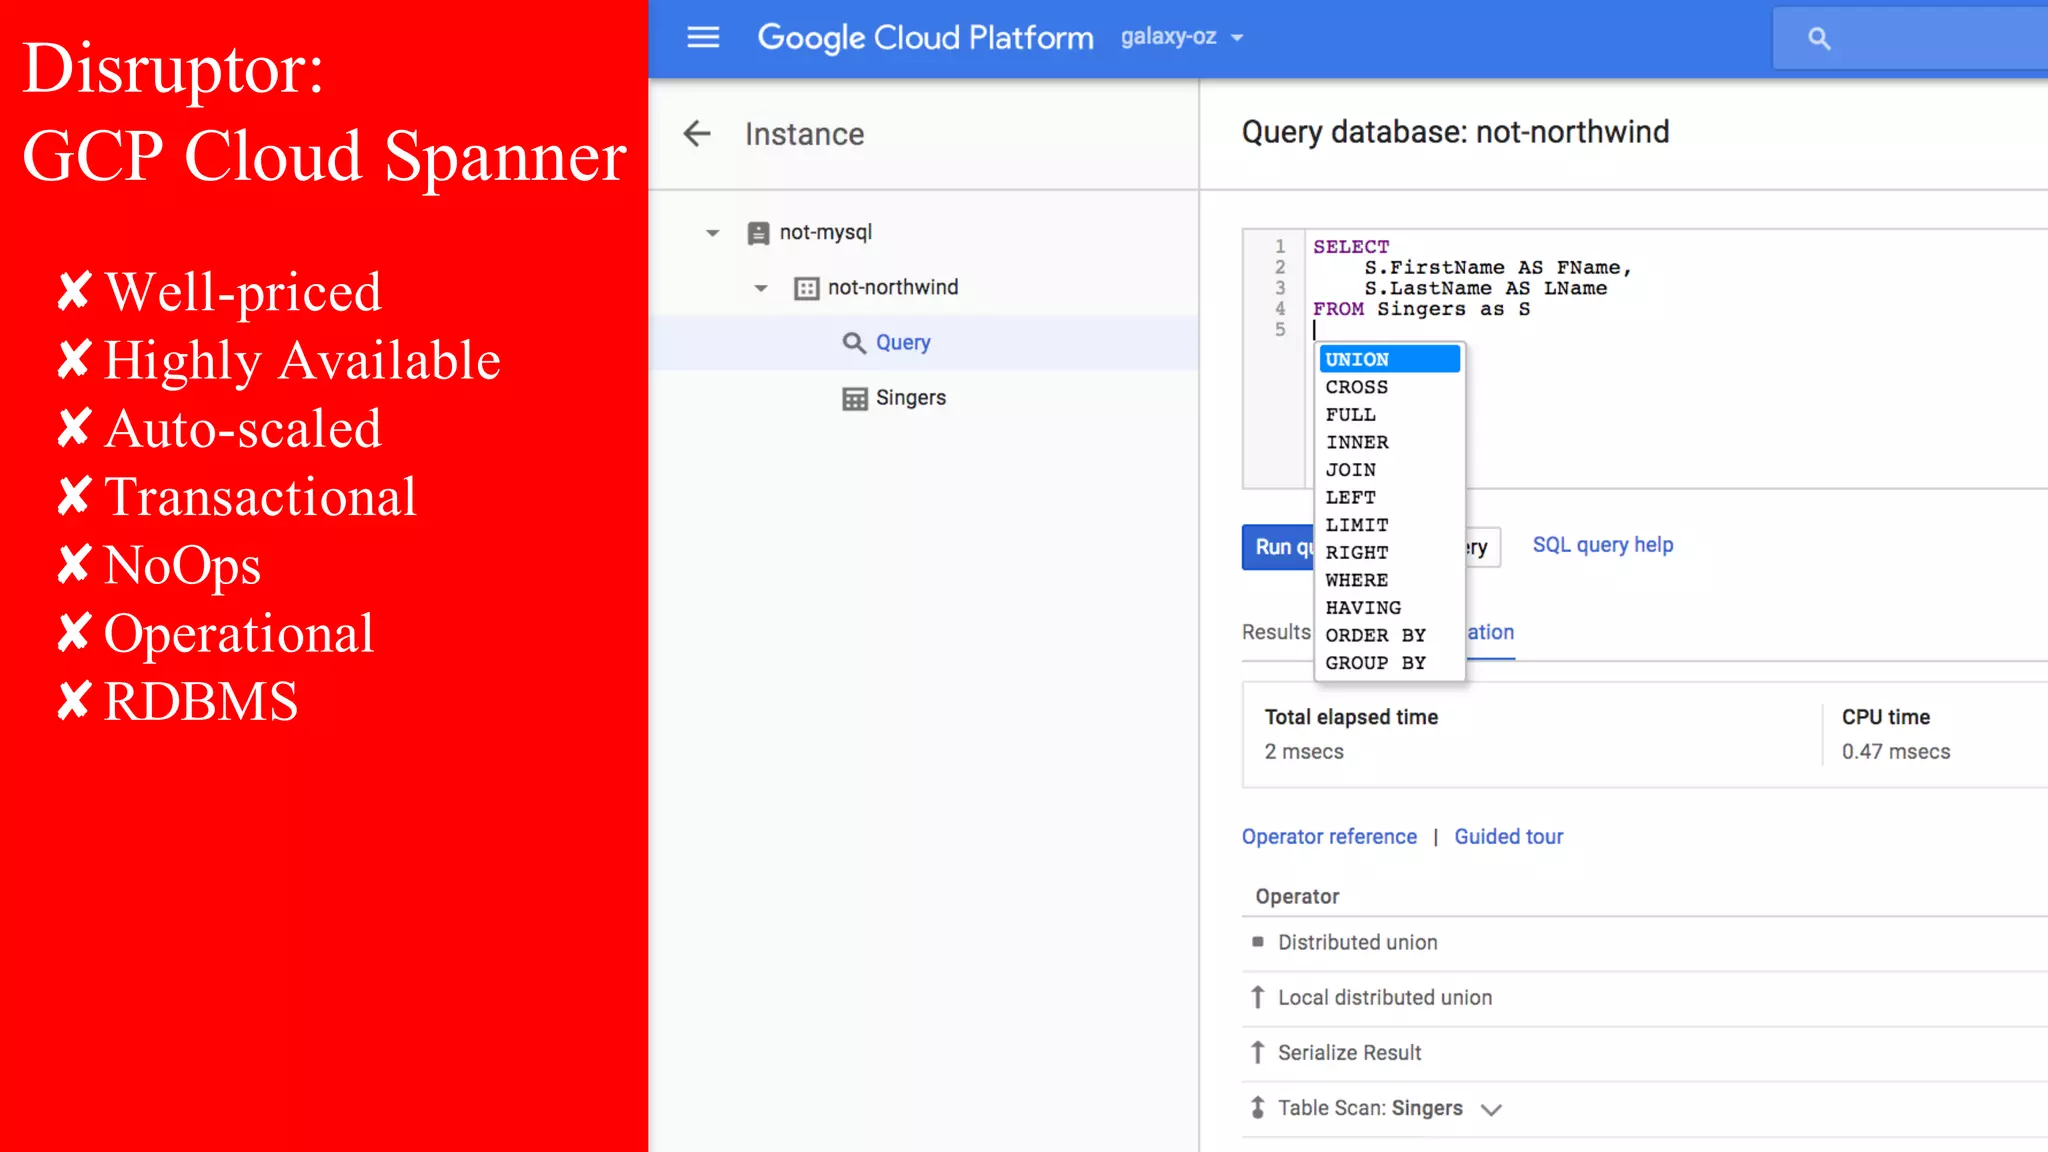Click line number 1 in the editor gutter
Image resolution: width=2048 pixels, height=1152 pixels.
point(1280,246)
